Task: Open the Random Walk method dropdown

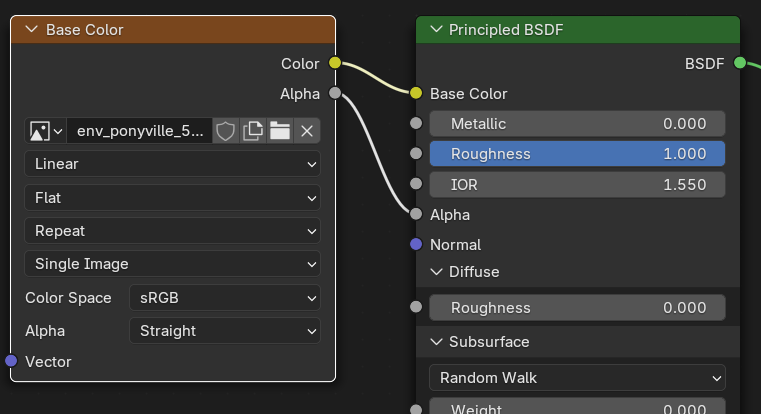Action: pyautogui.click(x=578, y=378)
